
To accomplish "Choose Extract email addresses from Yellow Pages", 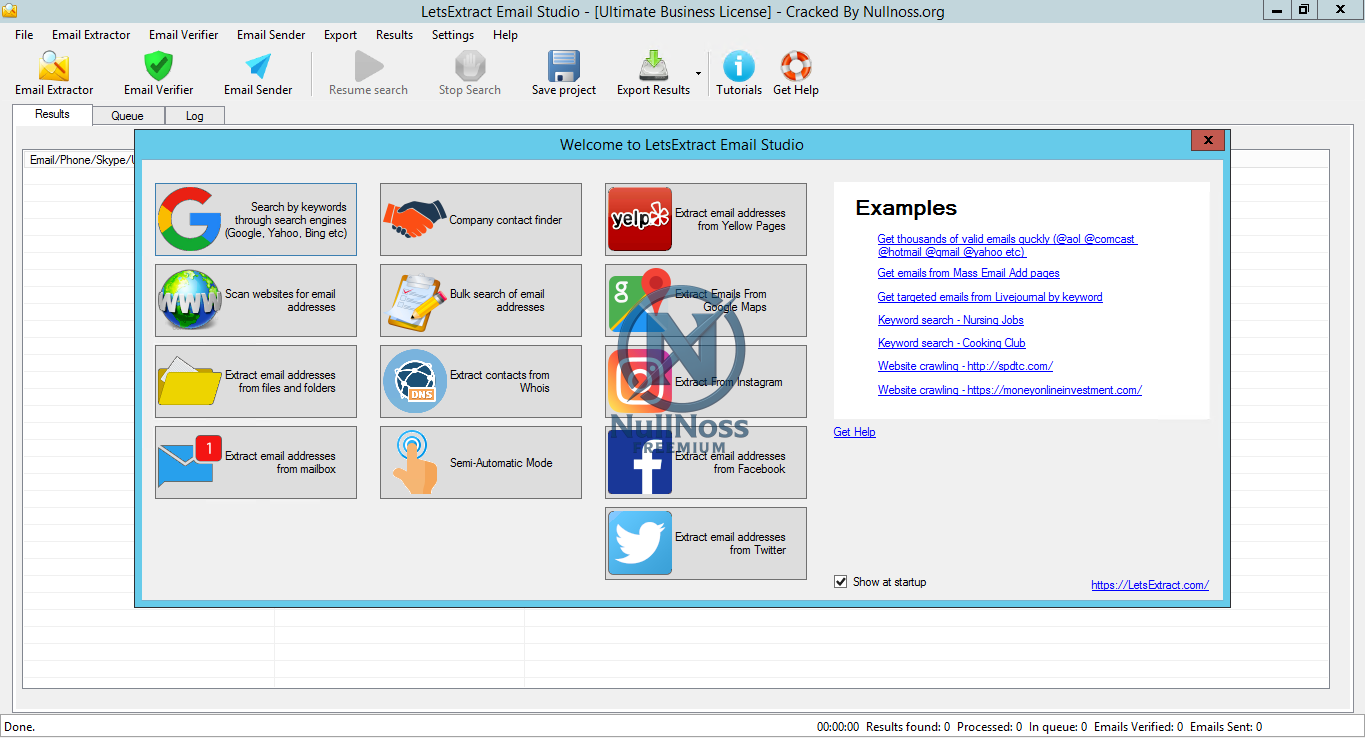I will pos(705,219).
